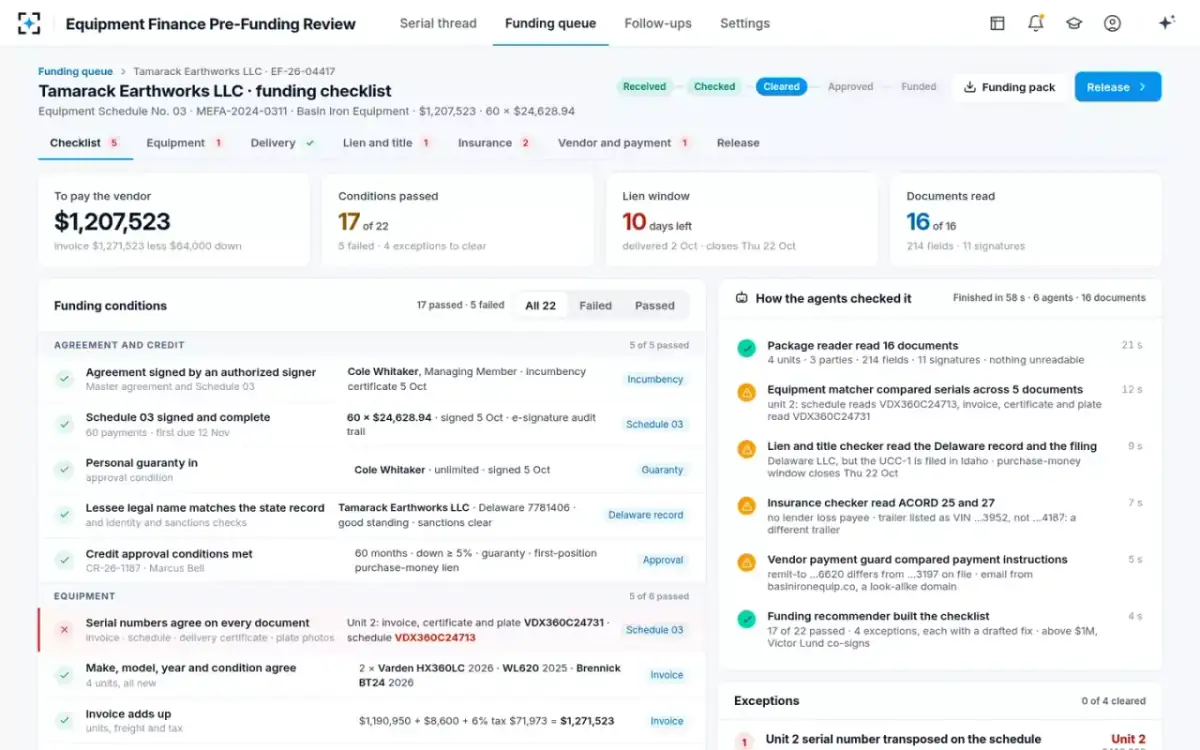
Task: Open Invoice link in Invoice adds up row
Action: [x=667, y=721]
